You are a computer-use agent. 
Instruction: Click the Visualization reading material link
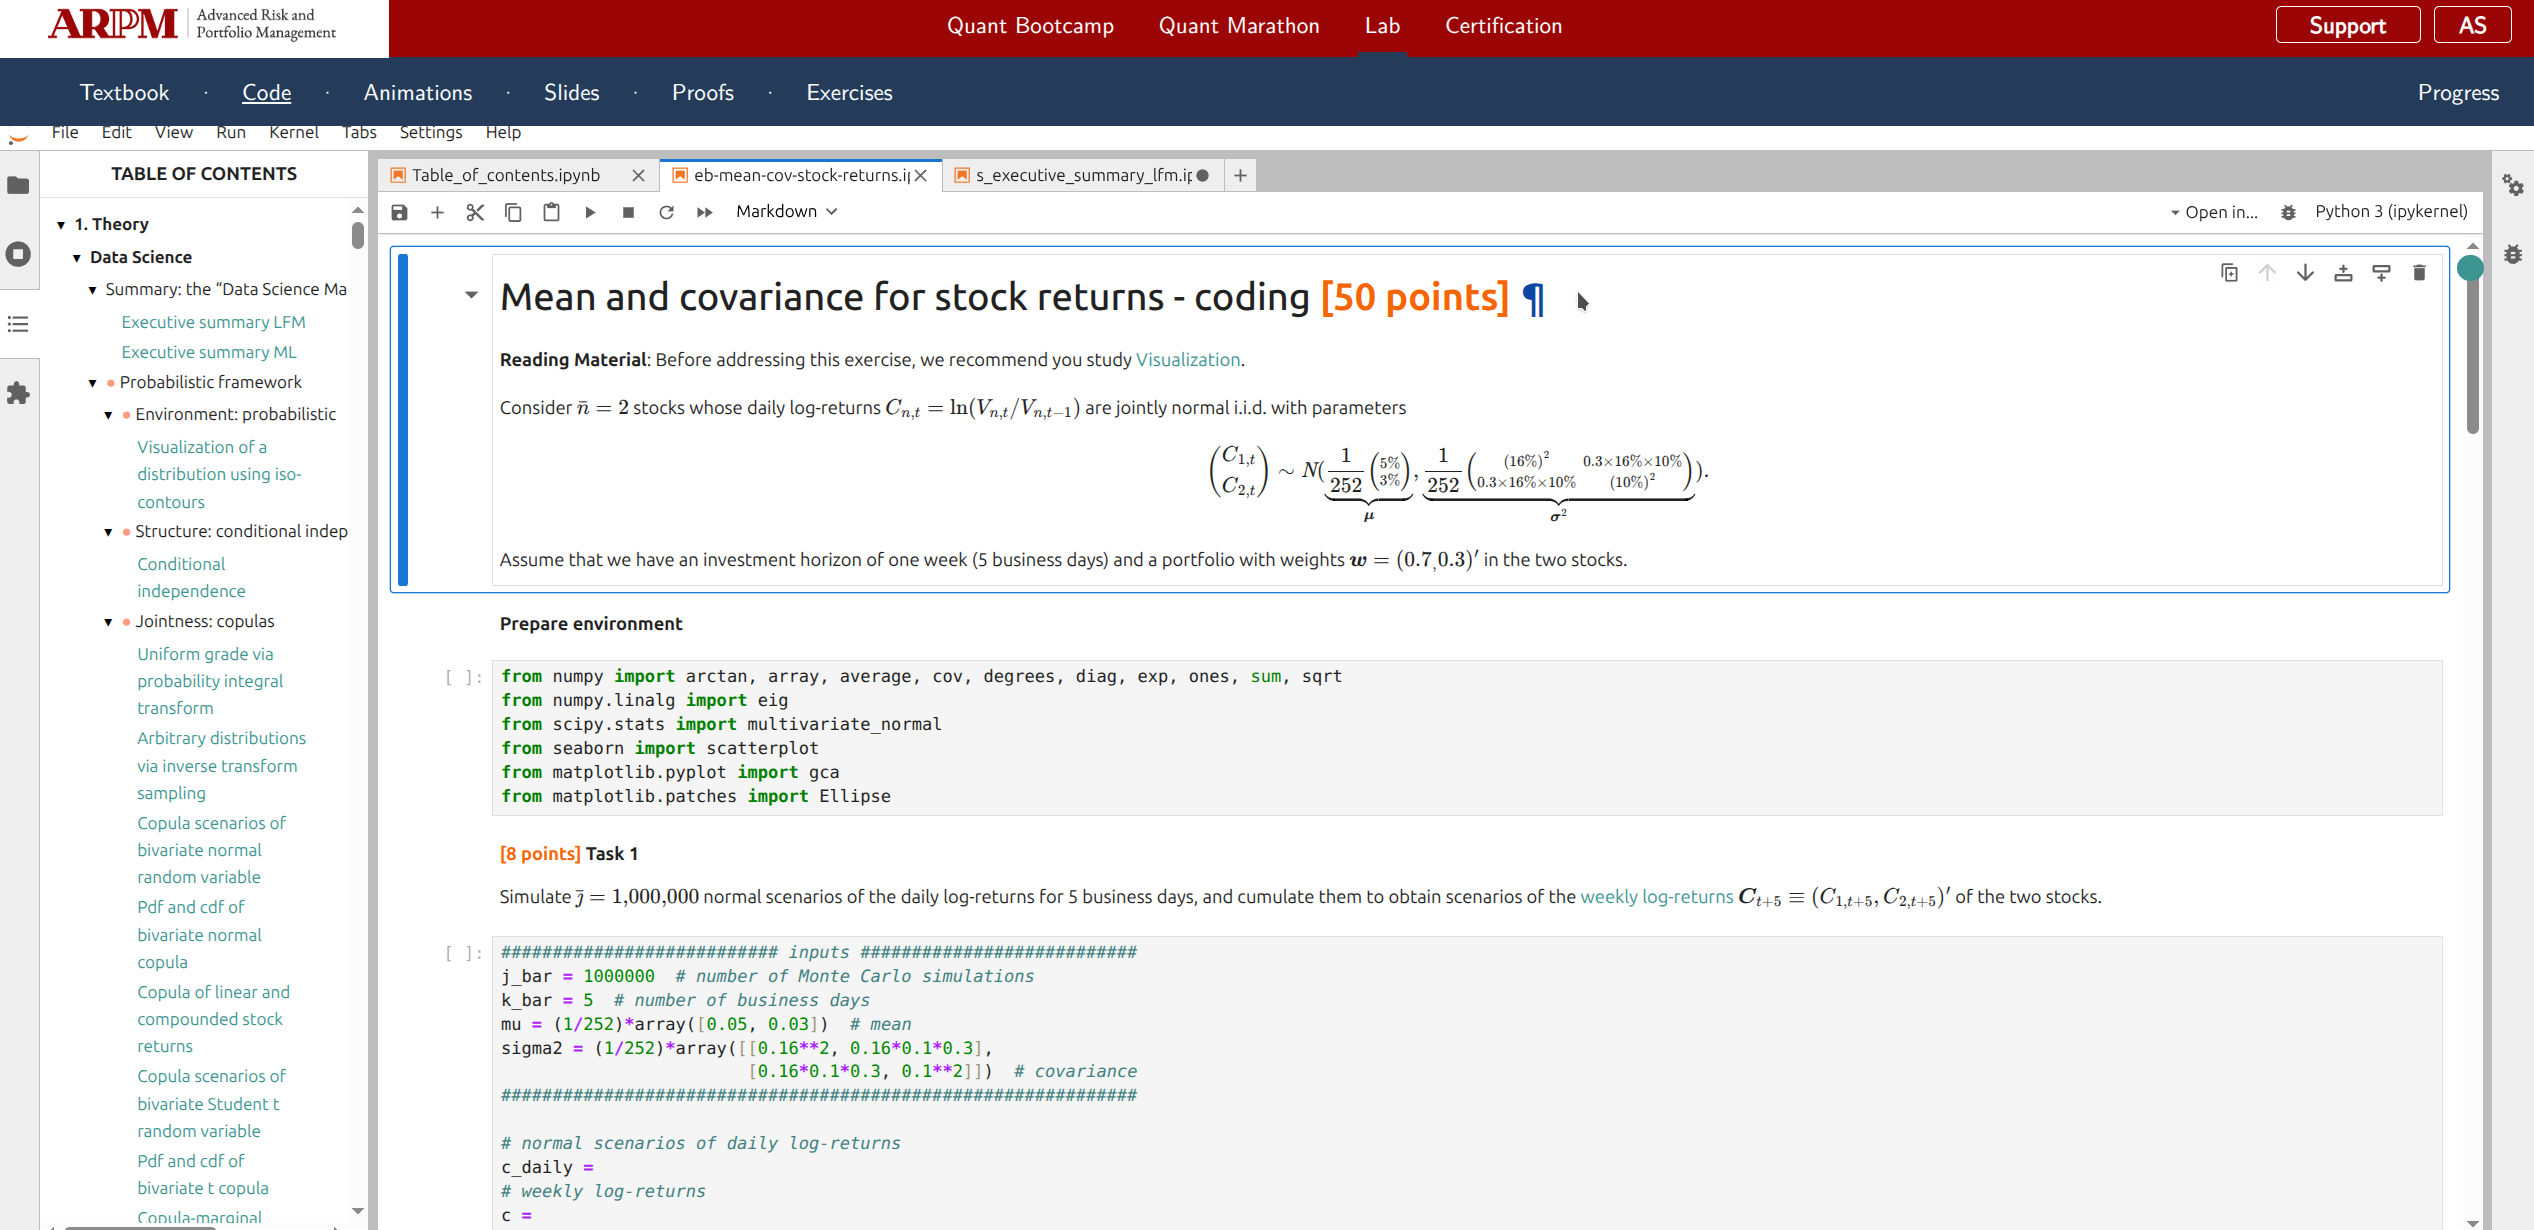point(1188,359)
